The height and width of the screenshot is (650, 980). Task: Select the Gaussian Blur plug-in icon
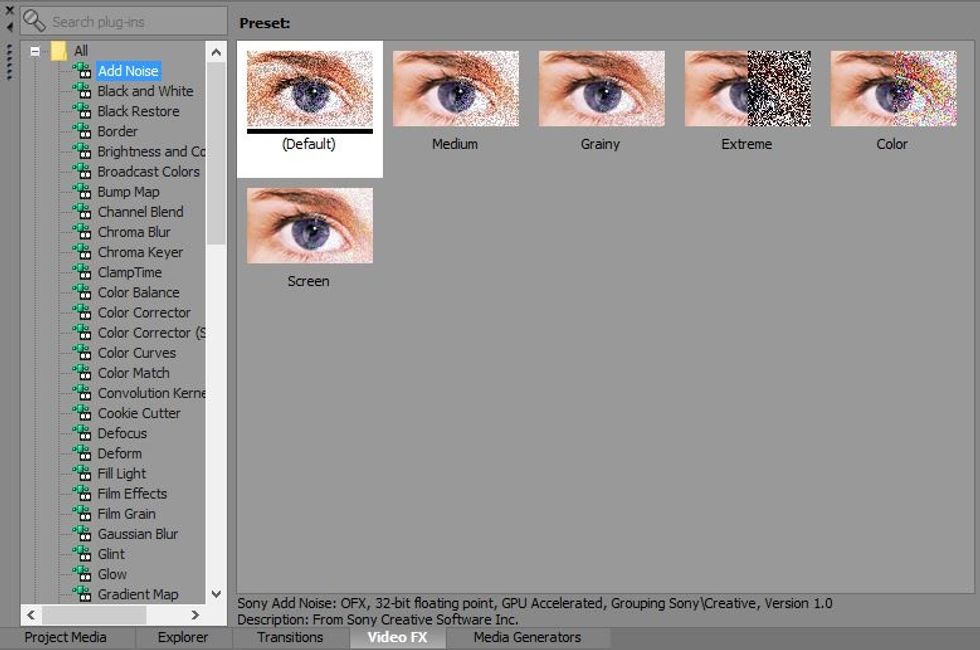click(x=83, y=534)
